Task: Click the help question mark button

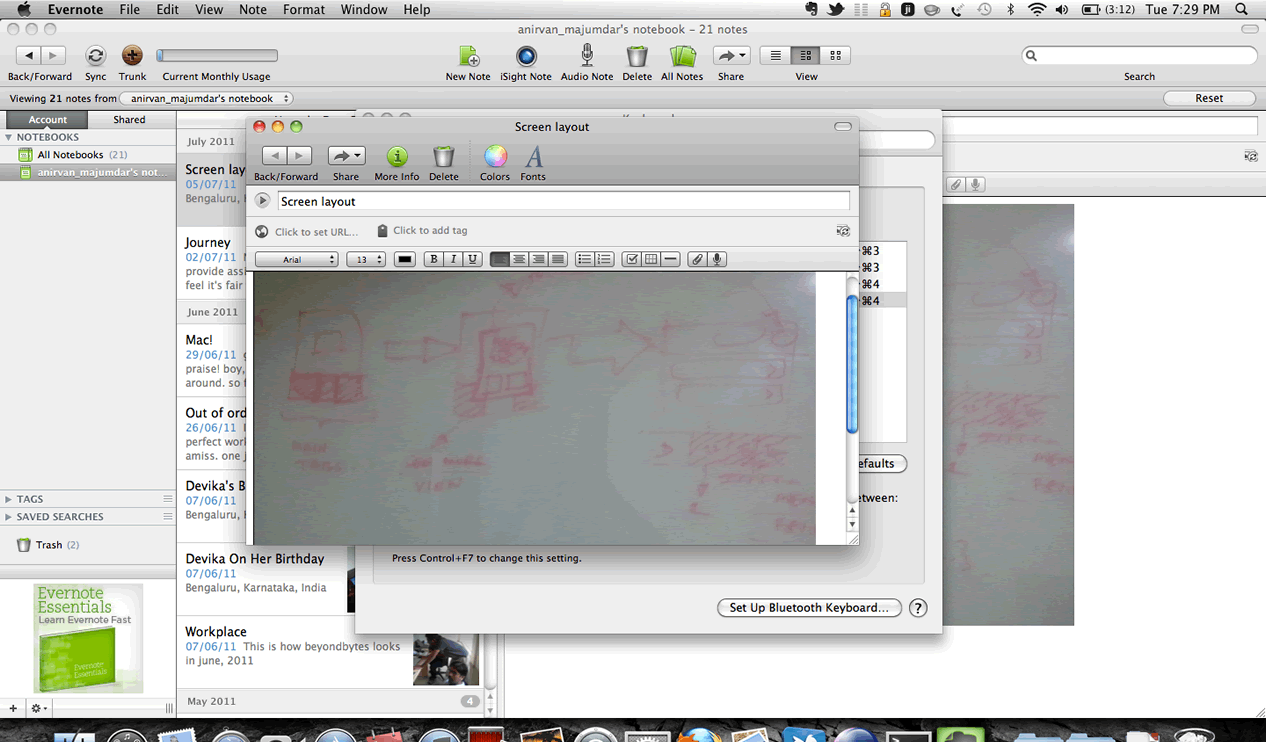Action: tap(918, 607)
